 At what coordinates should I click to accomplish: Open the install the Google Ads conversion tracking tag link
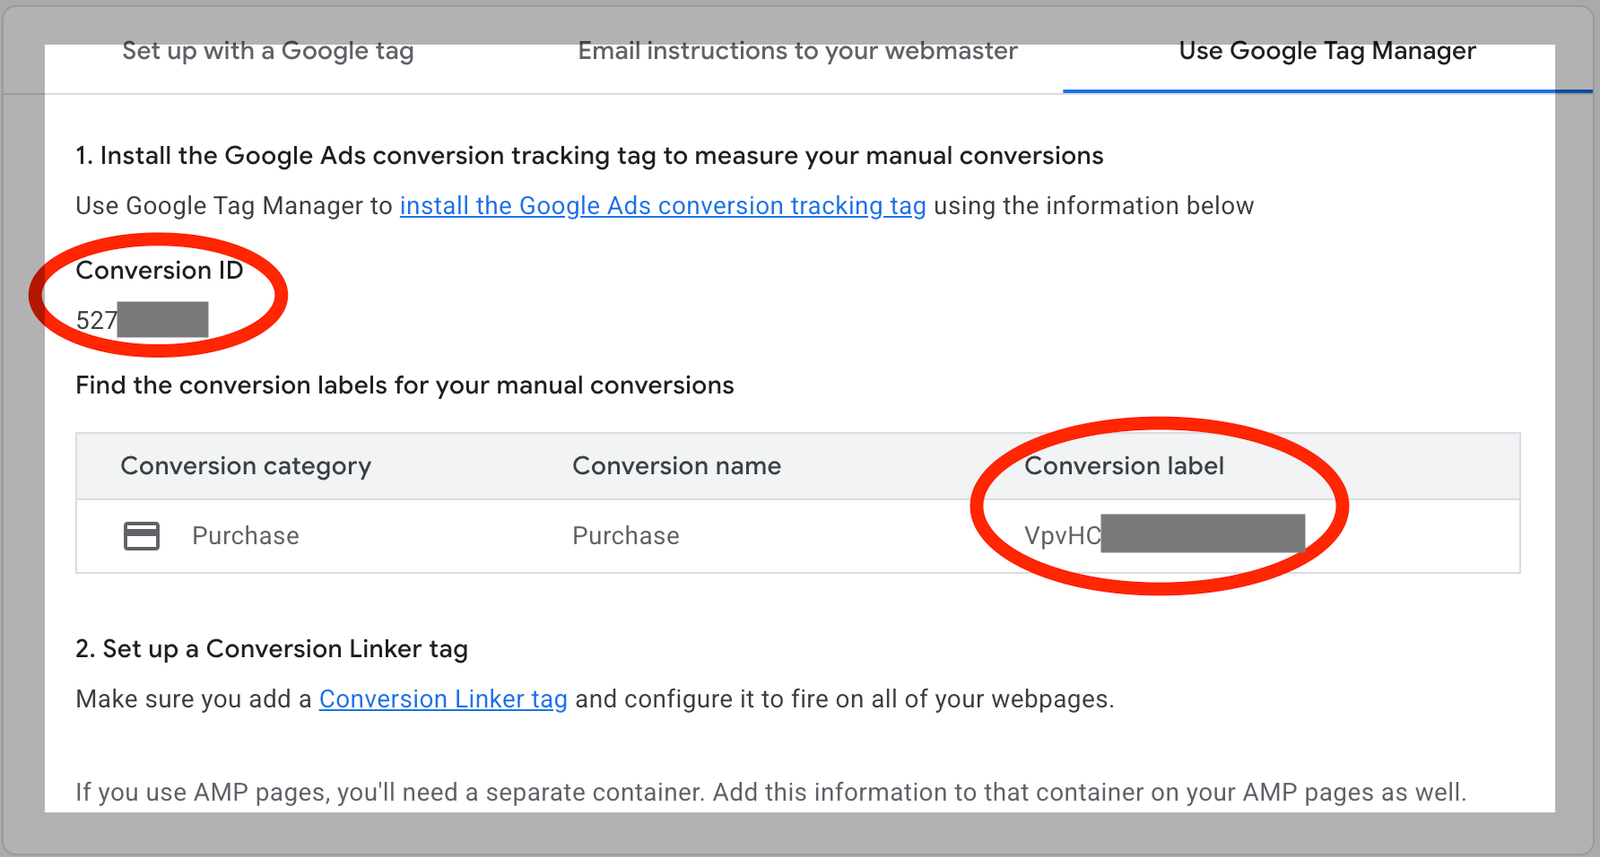coord(662,205)
